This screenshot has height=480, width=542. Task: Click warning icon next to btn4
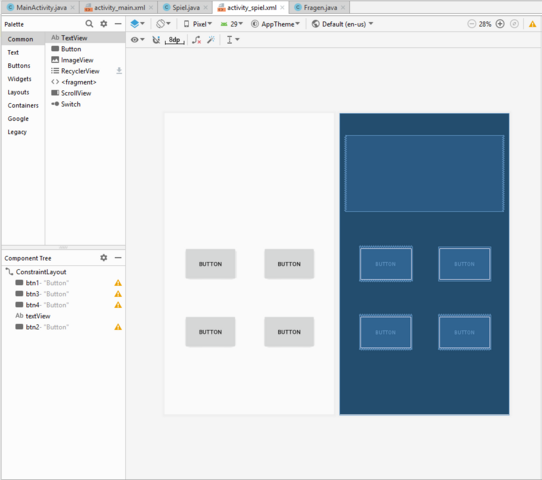click(x=118, y=305)
